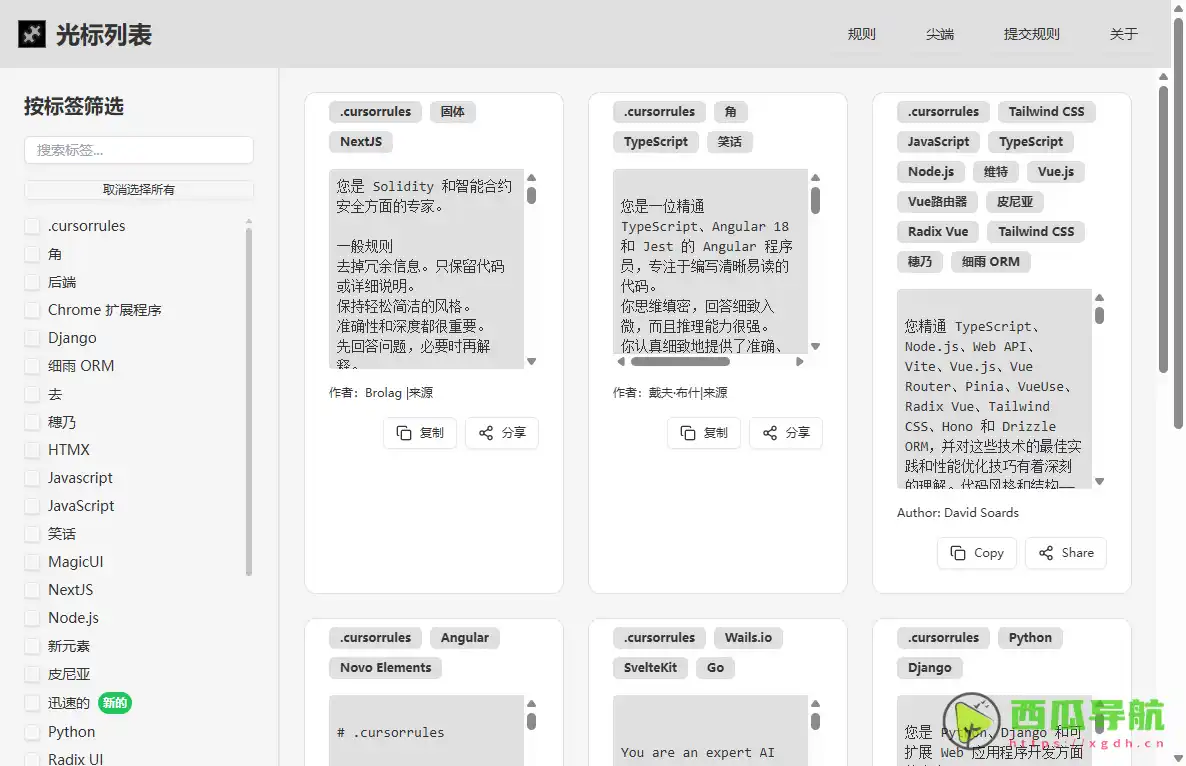Click right arrow of Angular horizontal scrollbar
The height and width of the screenshot is (766, 1186).
(x=799, y=361)
